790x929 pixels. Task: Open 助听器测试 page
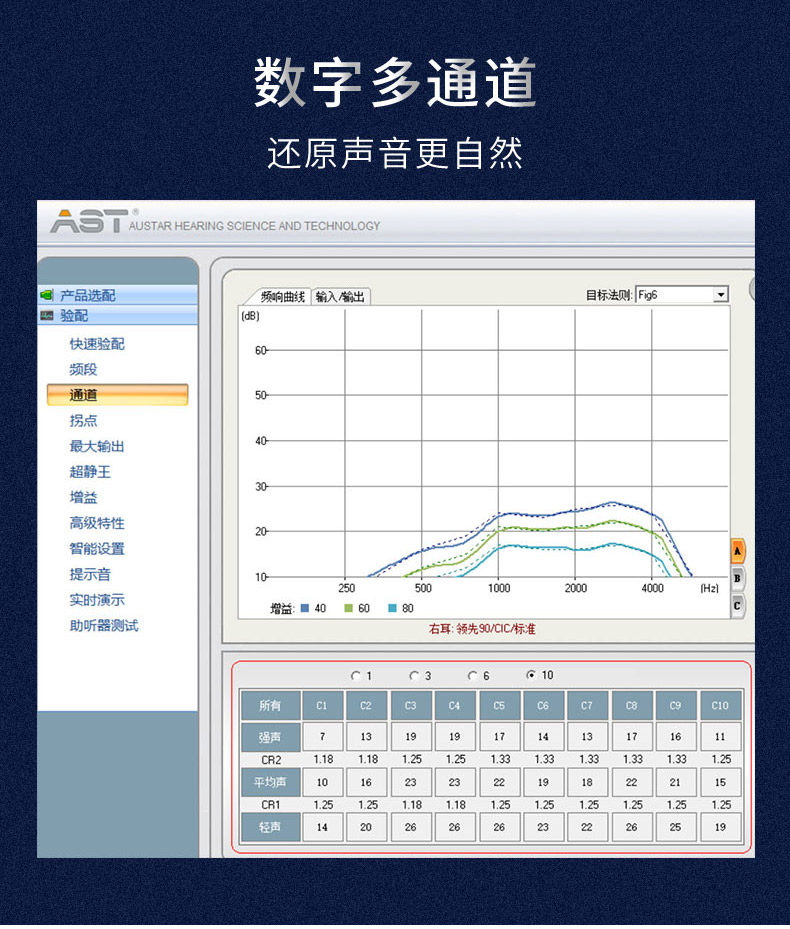104,625
